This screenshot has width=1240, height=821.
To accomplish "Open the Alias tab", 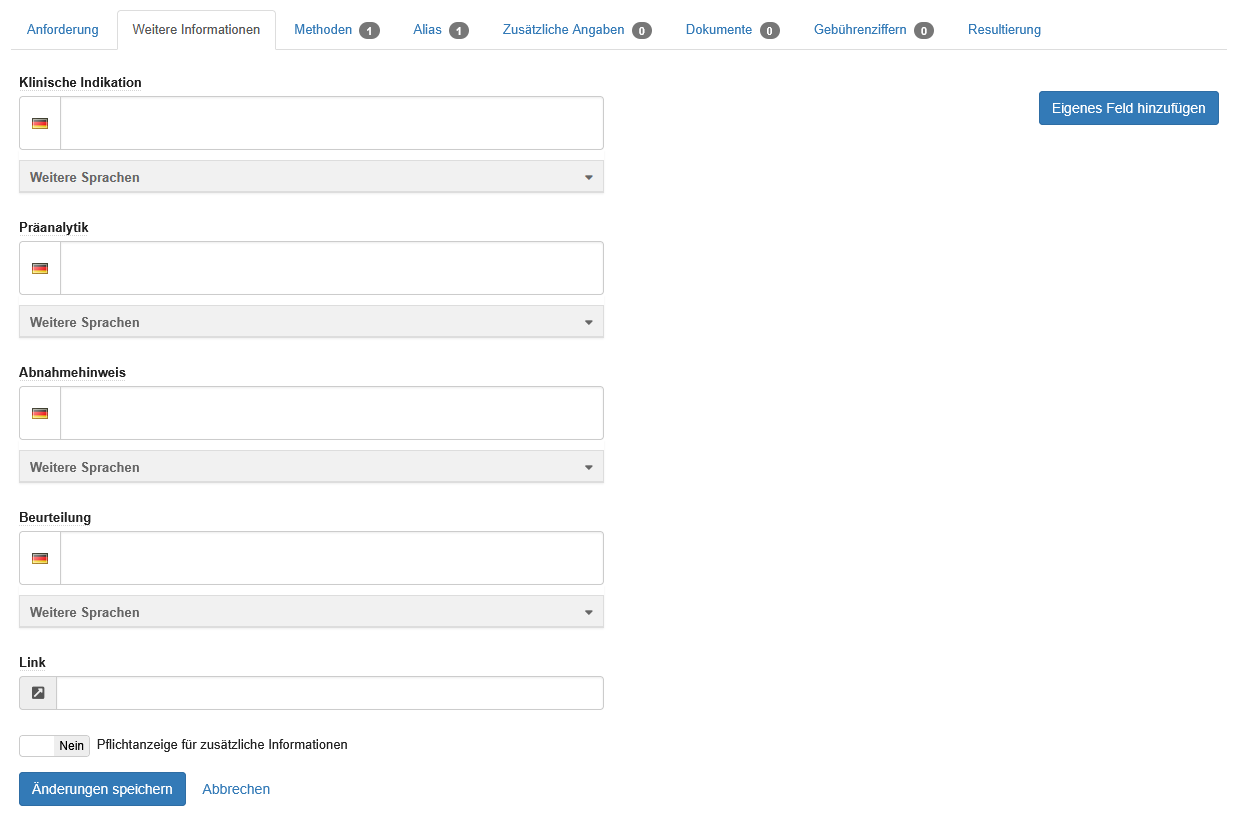I will pyautogui.click(x=440, y=30).
